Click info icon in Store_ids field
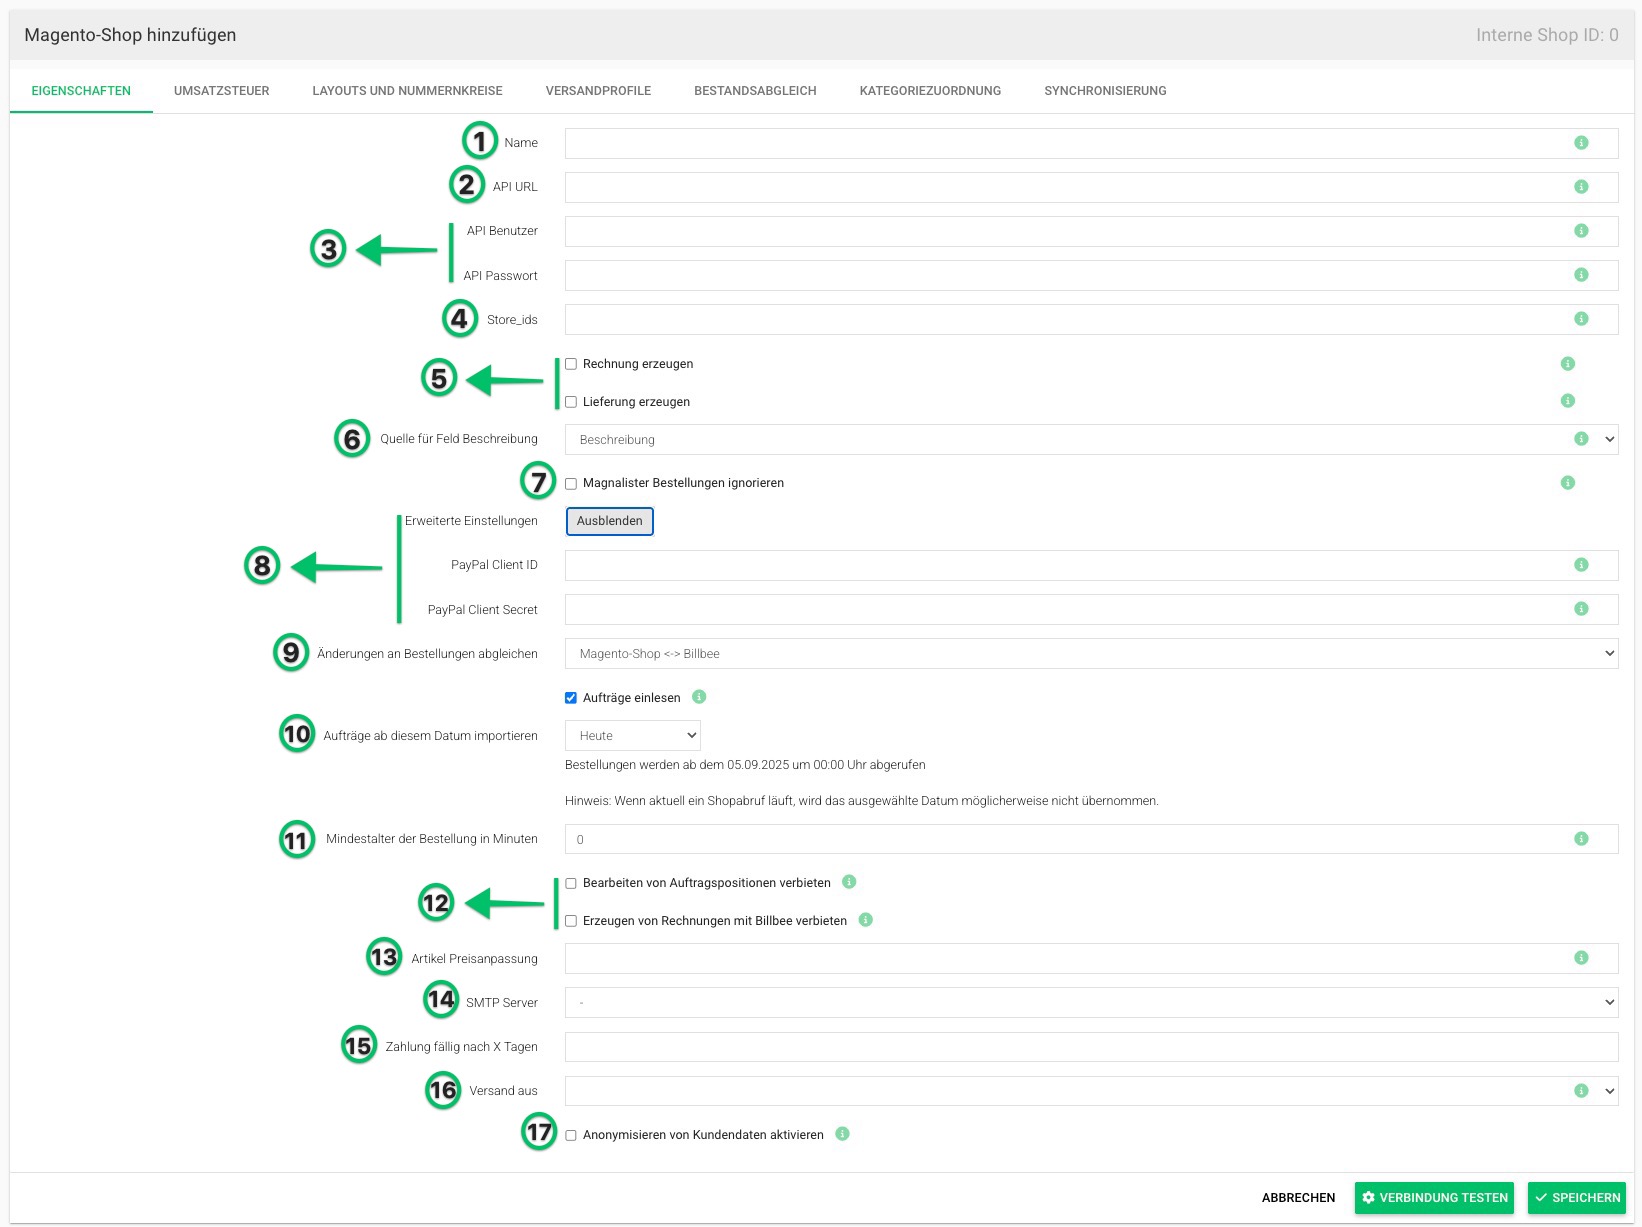Screen dimensions: 1642x1227 (1581, 319)
